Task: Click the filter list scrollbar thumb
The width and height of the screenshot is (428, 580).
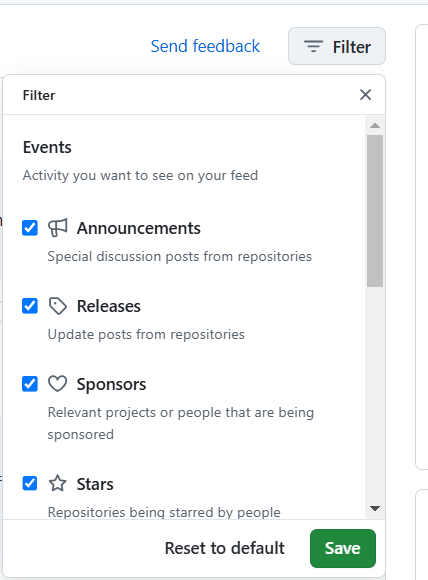Action: coord(375,211)
